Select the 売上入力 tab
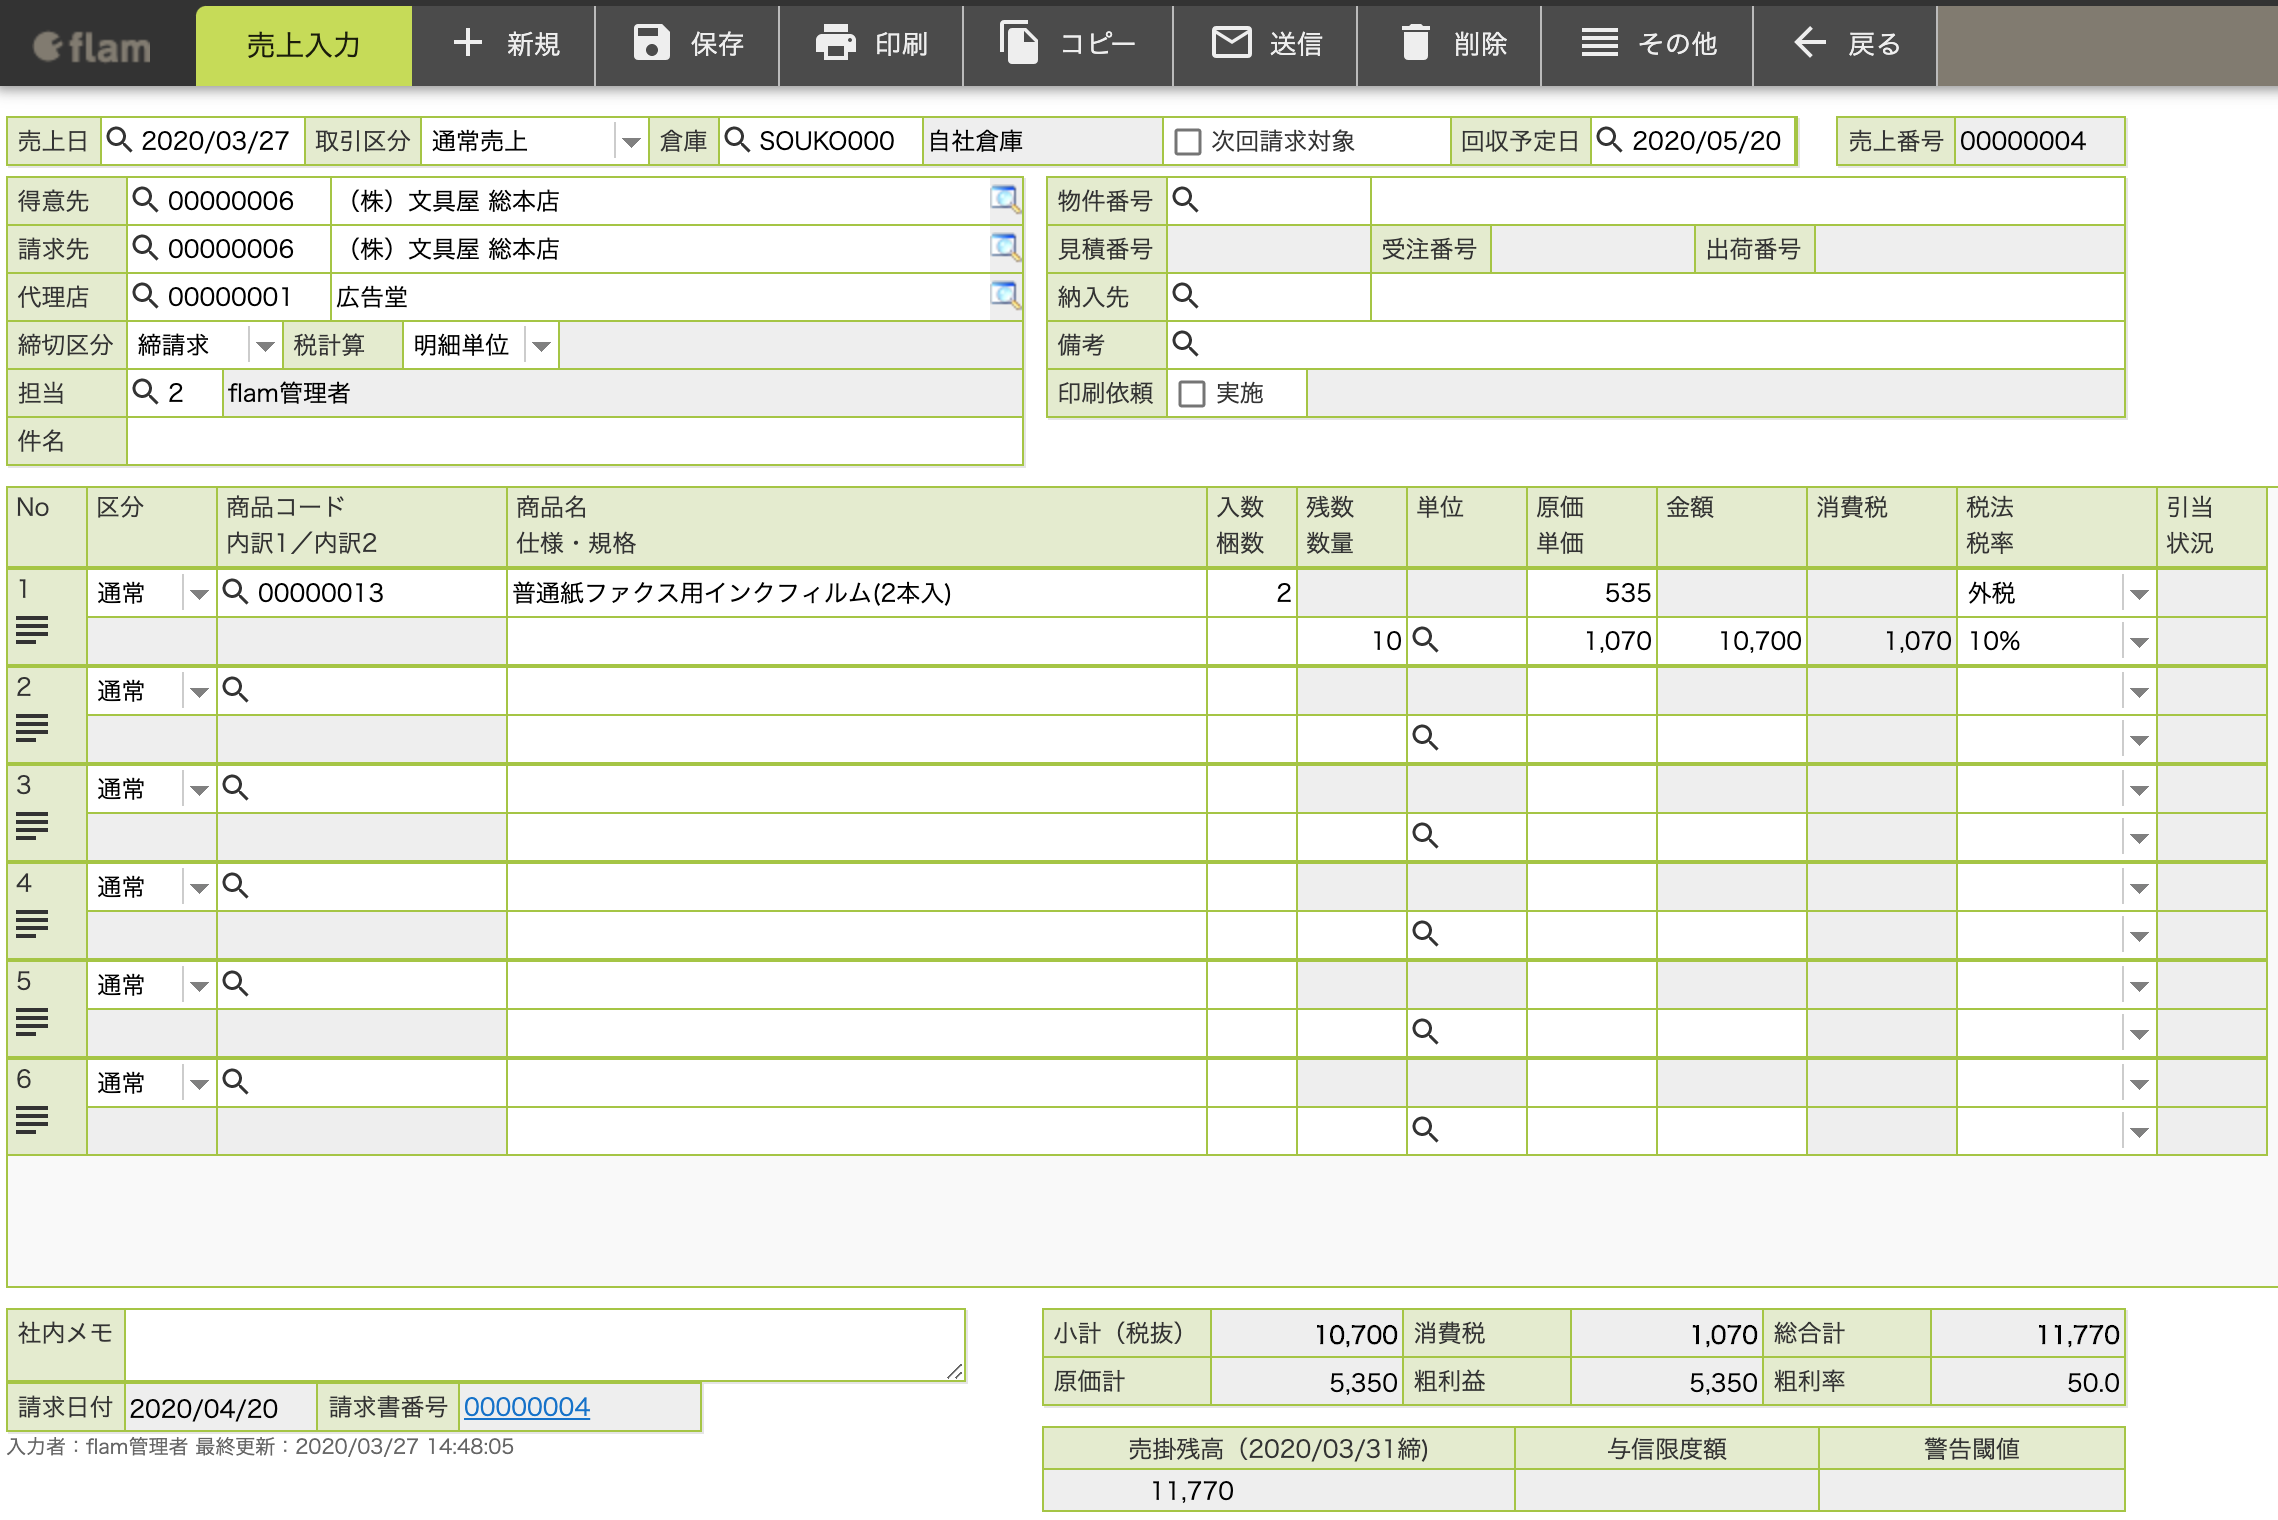2278x1520 pixels. pos(303,45)
